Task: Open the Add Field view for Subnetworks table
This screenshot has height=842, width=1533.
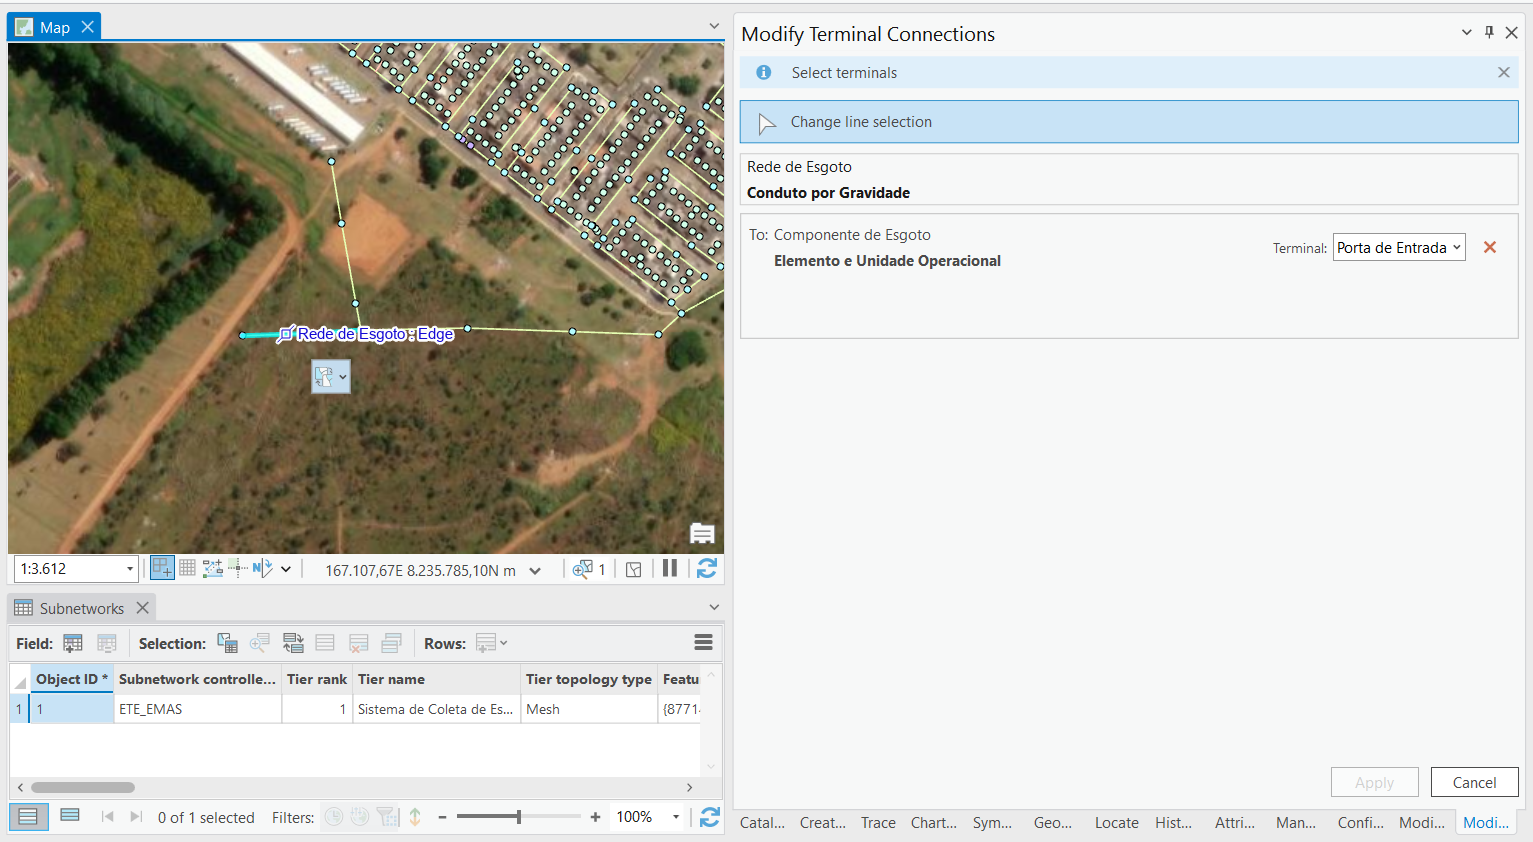Action: pos(73,643)
